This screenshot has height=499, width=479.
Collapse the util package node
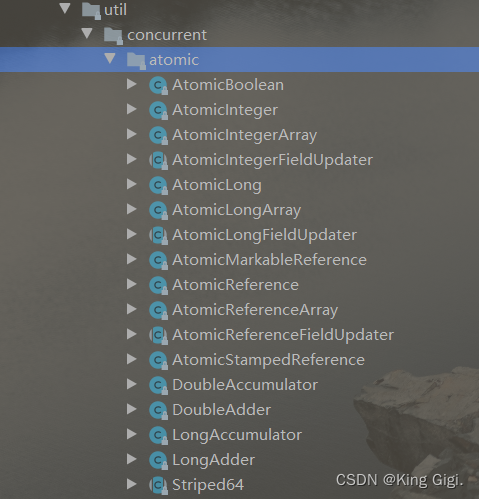click(x=65, y=8)
